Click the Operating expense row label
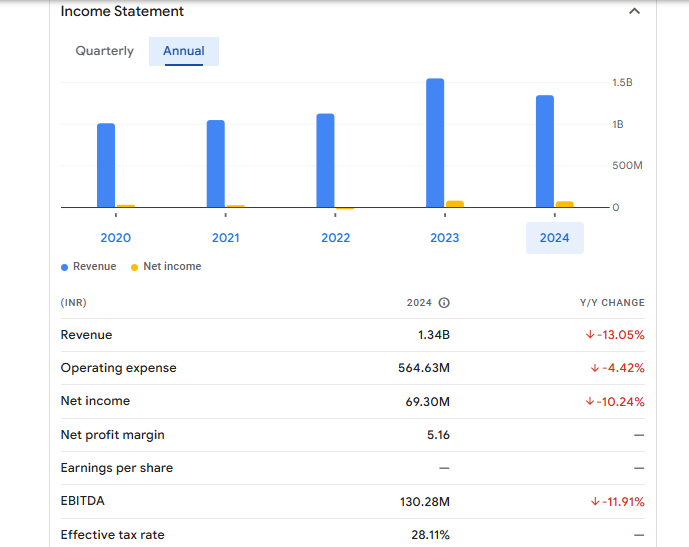Viewport: 689px width, 547px height. [118, 368]
